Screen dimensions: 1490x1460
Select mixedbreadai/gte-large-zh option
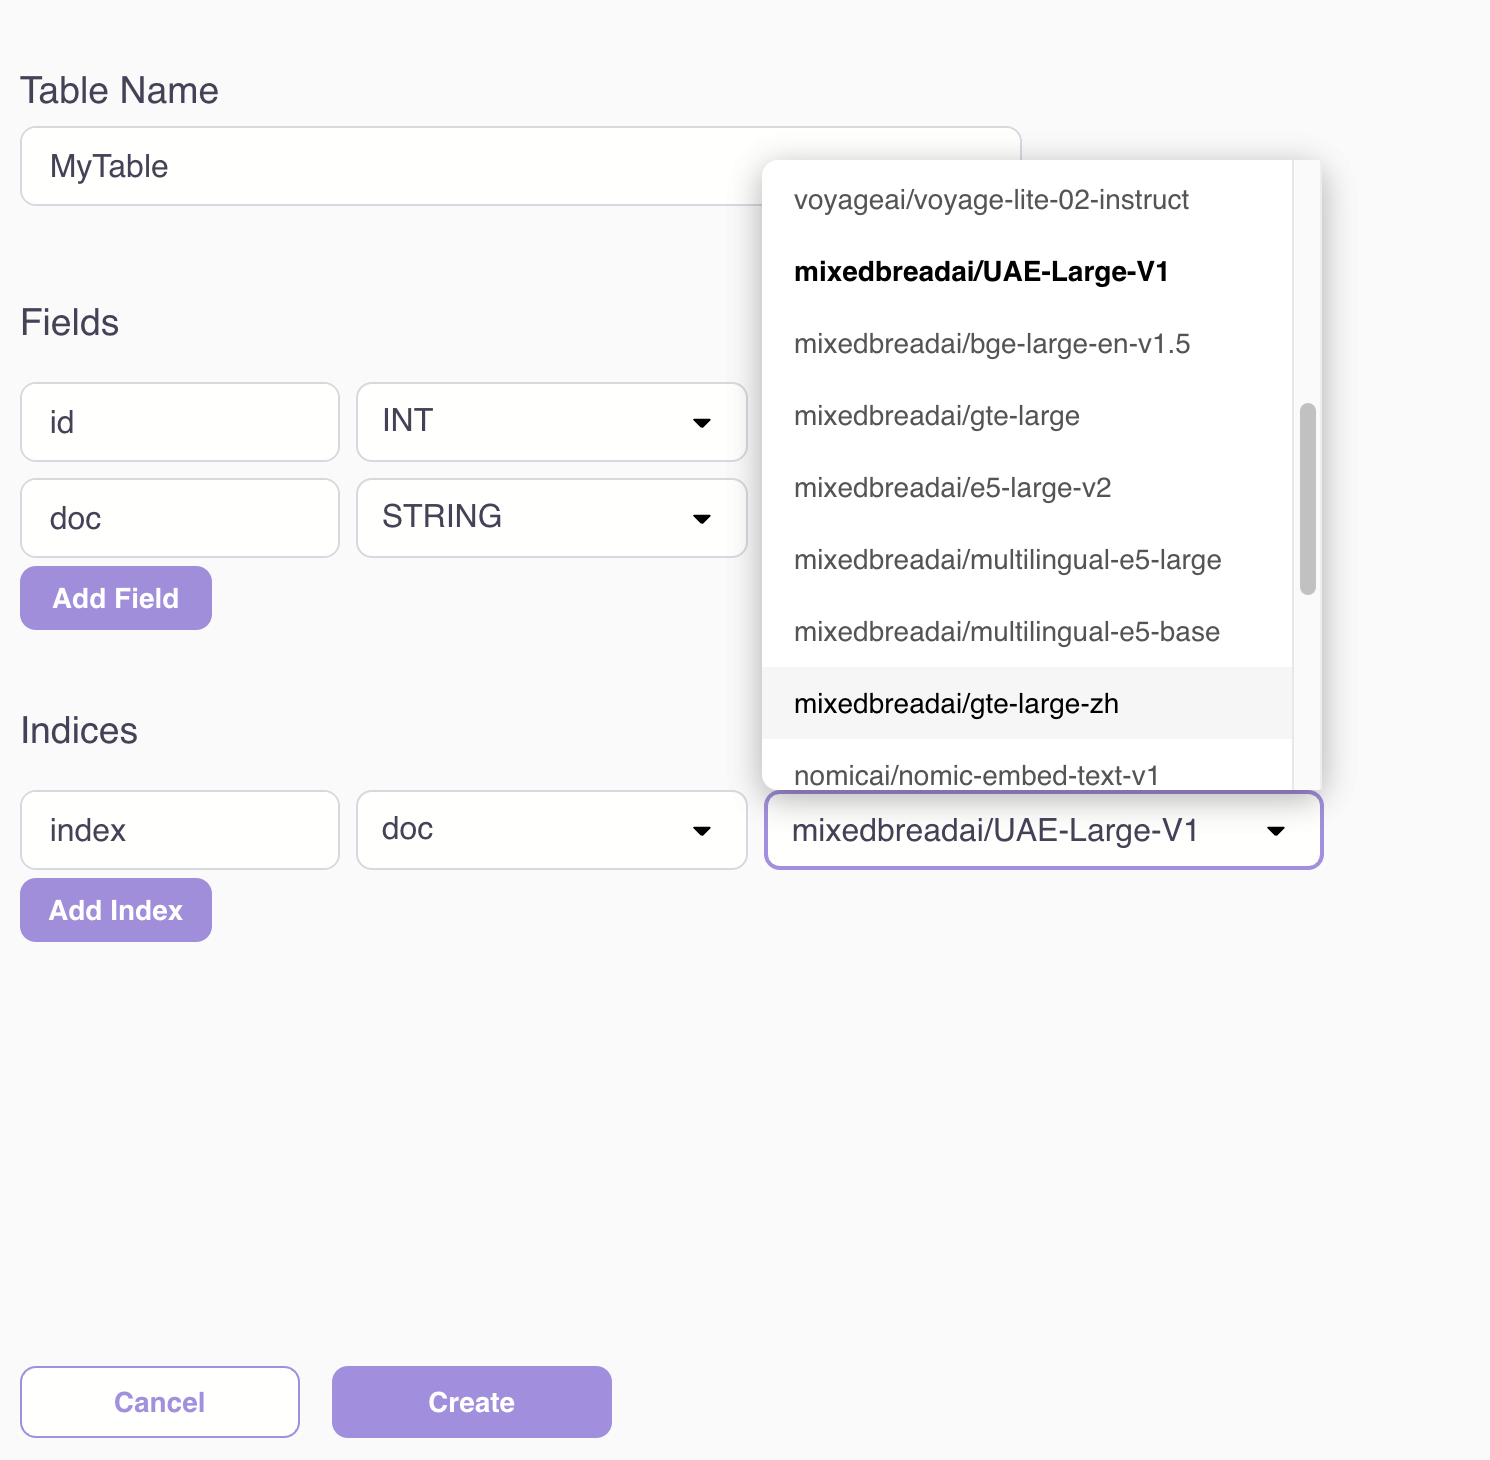(956, 704)
